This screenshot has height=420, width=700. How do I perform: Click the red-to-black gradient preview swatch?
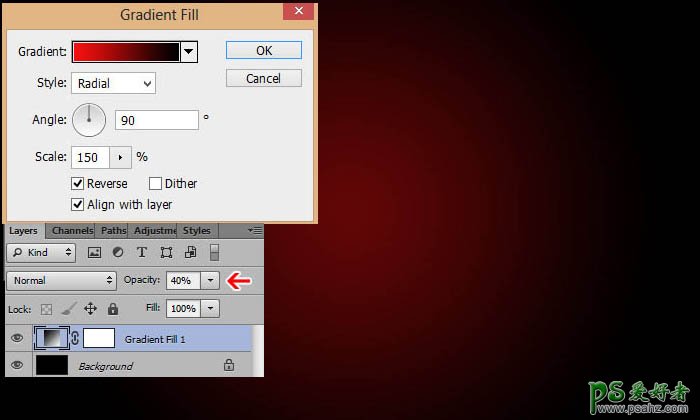125,52
